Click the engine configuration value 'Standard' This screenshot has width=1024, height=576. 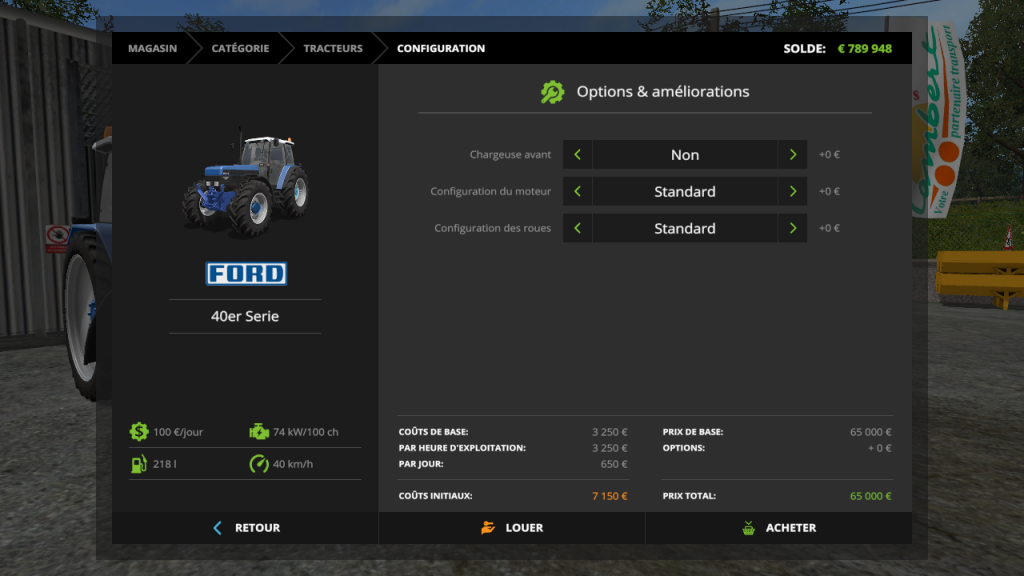point(685,191)
